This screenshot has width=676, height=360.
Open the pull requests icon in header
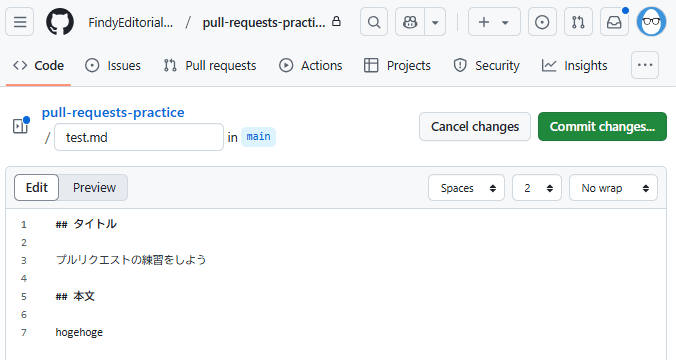tap(578, 22)
